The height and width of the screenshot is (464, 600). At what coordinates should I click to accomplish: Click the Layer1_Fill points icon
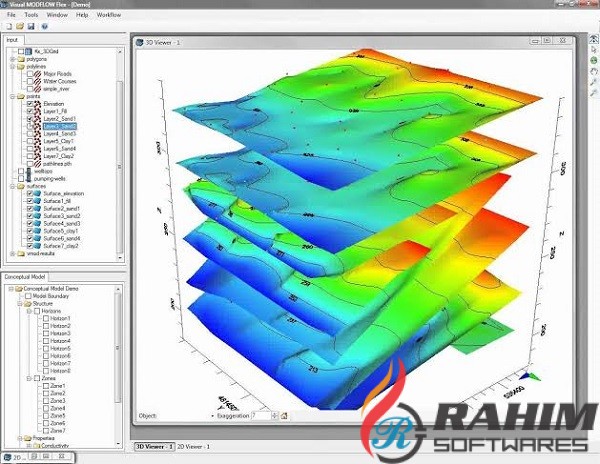(x=38, y=111)
